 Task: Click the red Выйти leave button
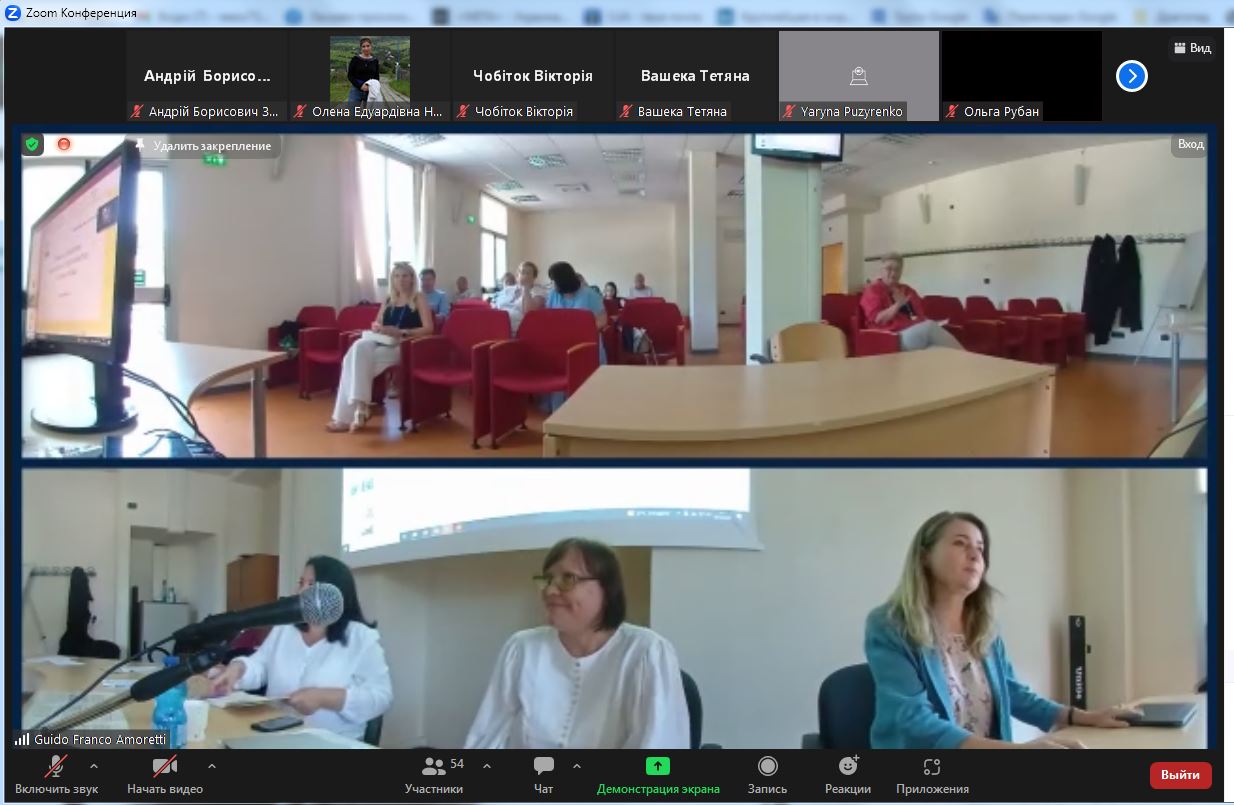(x=1180, y=775)
